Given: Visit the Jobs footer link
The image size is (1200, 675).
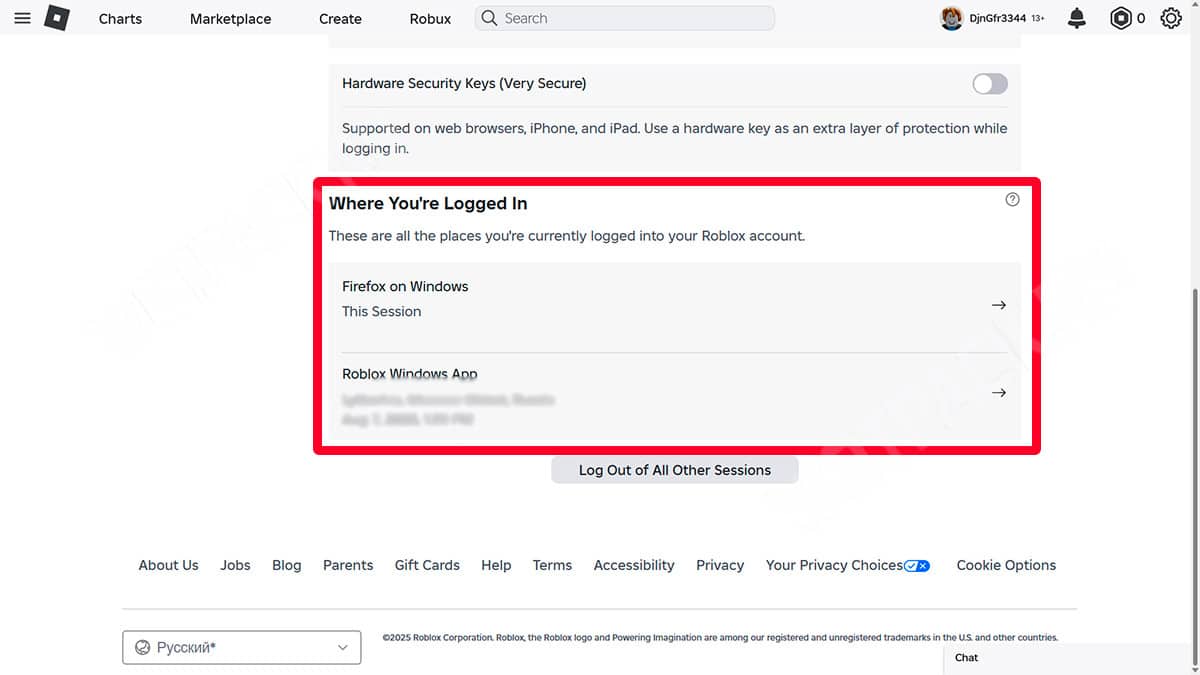Looking at the screenshot, I should coord(235,565).
